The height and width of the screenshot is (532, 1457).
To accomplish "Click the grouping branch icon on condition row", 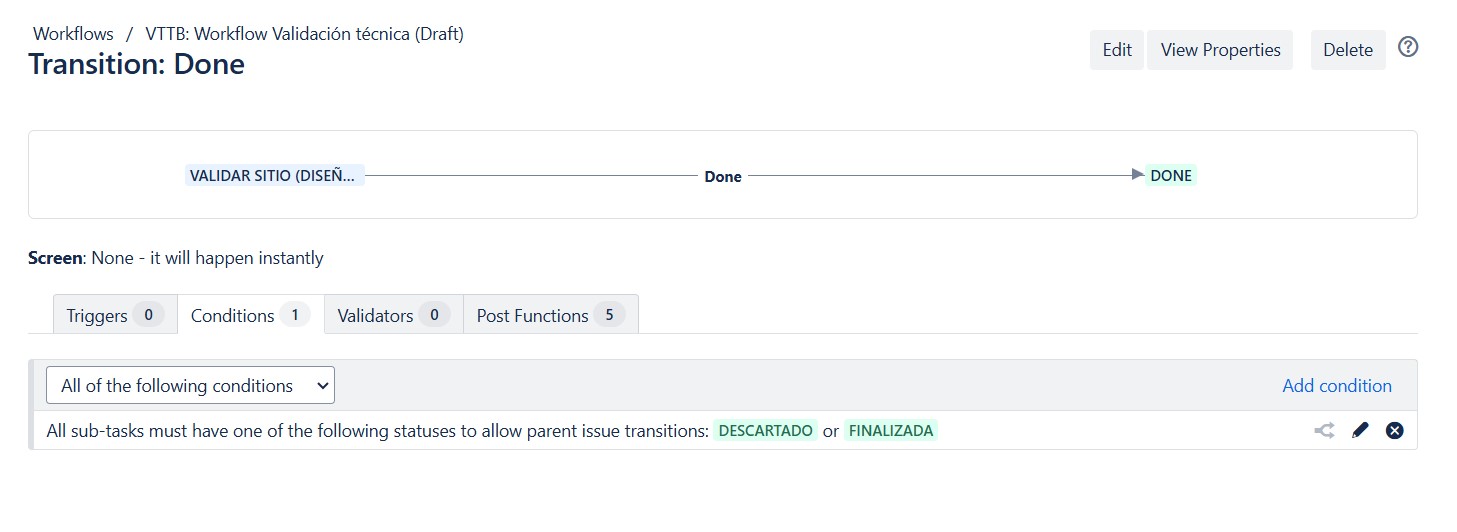I will click(1325, 431).
